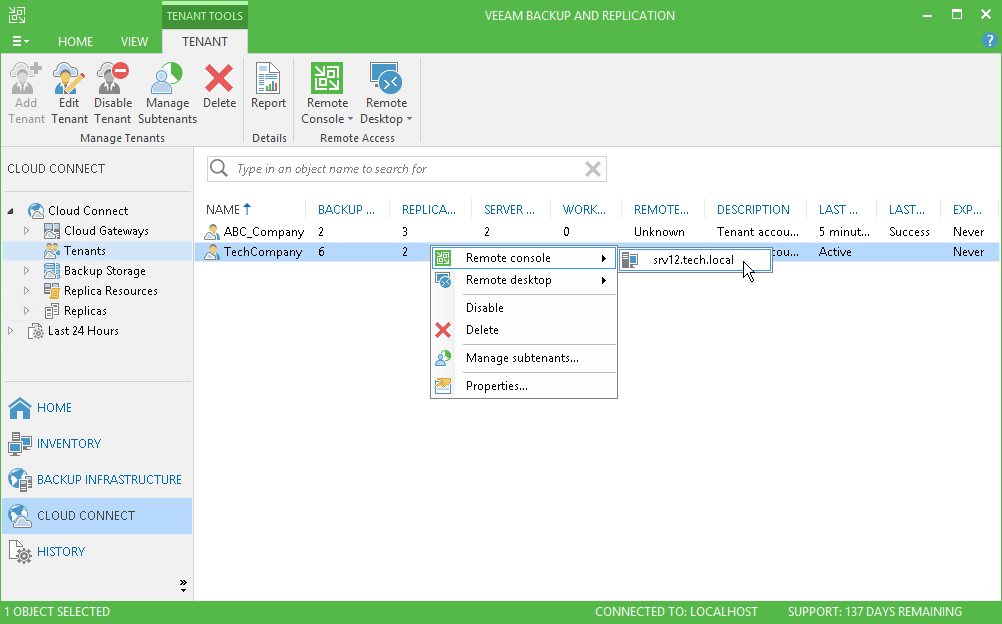This screenshot has width=1002, height=624.
Task: Select the ABC_Company tenant row
Action: [597, 231]
